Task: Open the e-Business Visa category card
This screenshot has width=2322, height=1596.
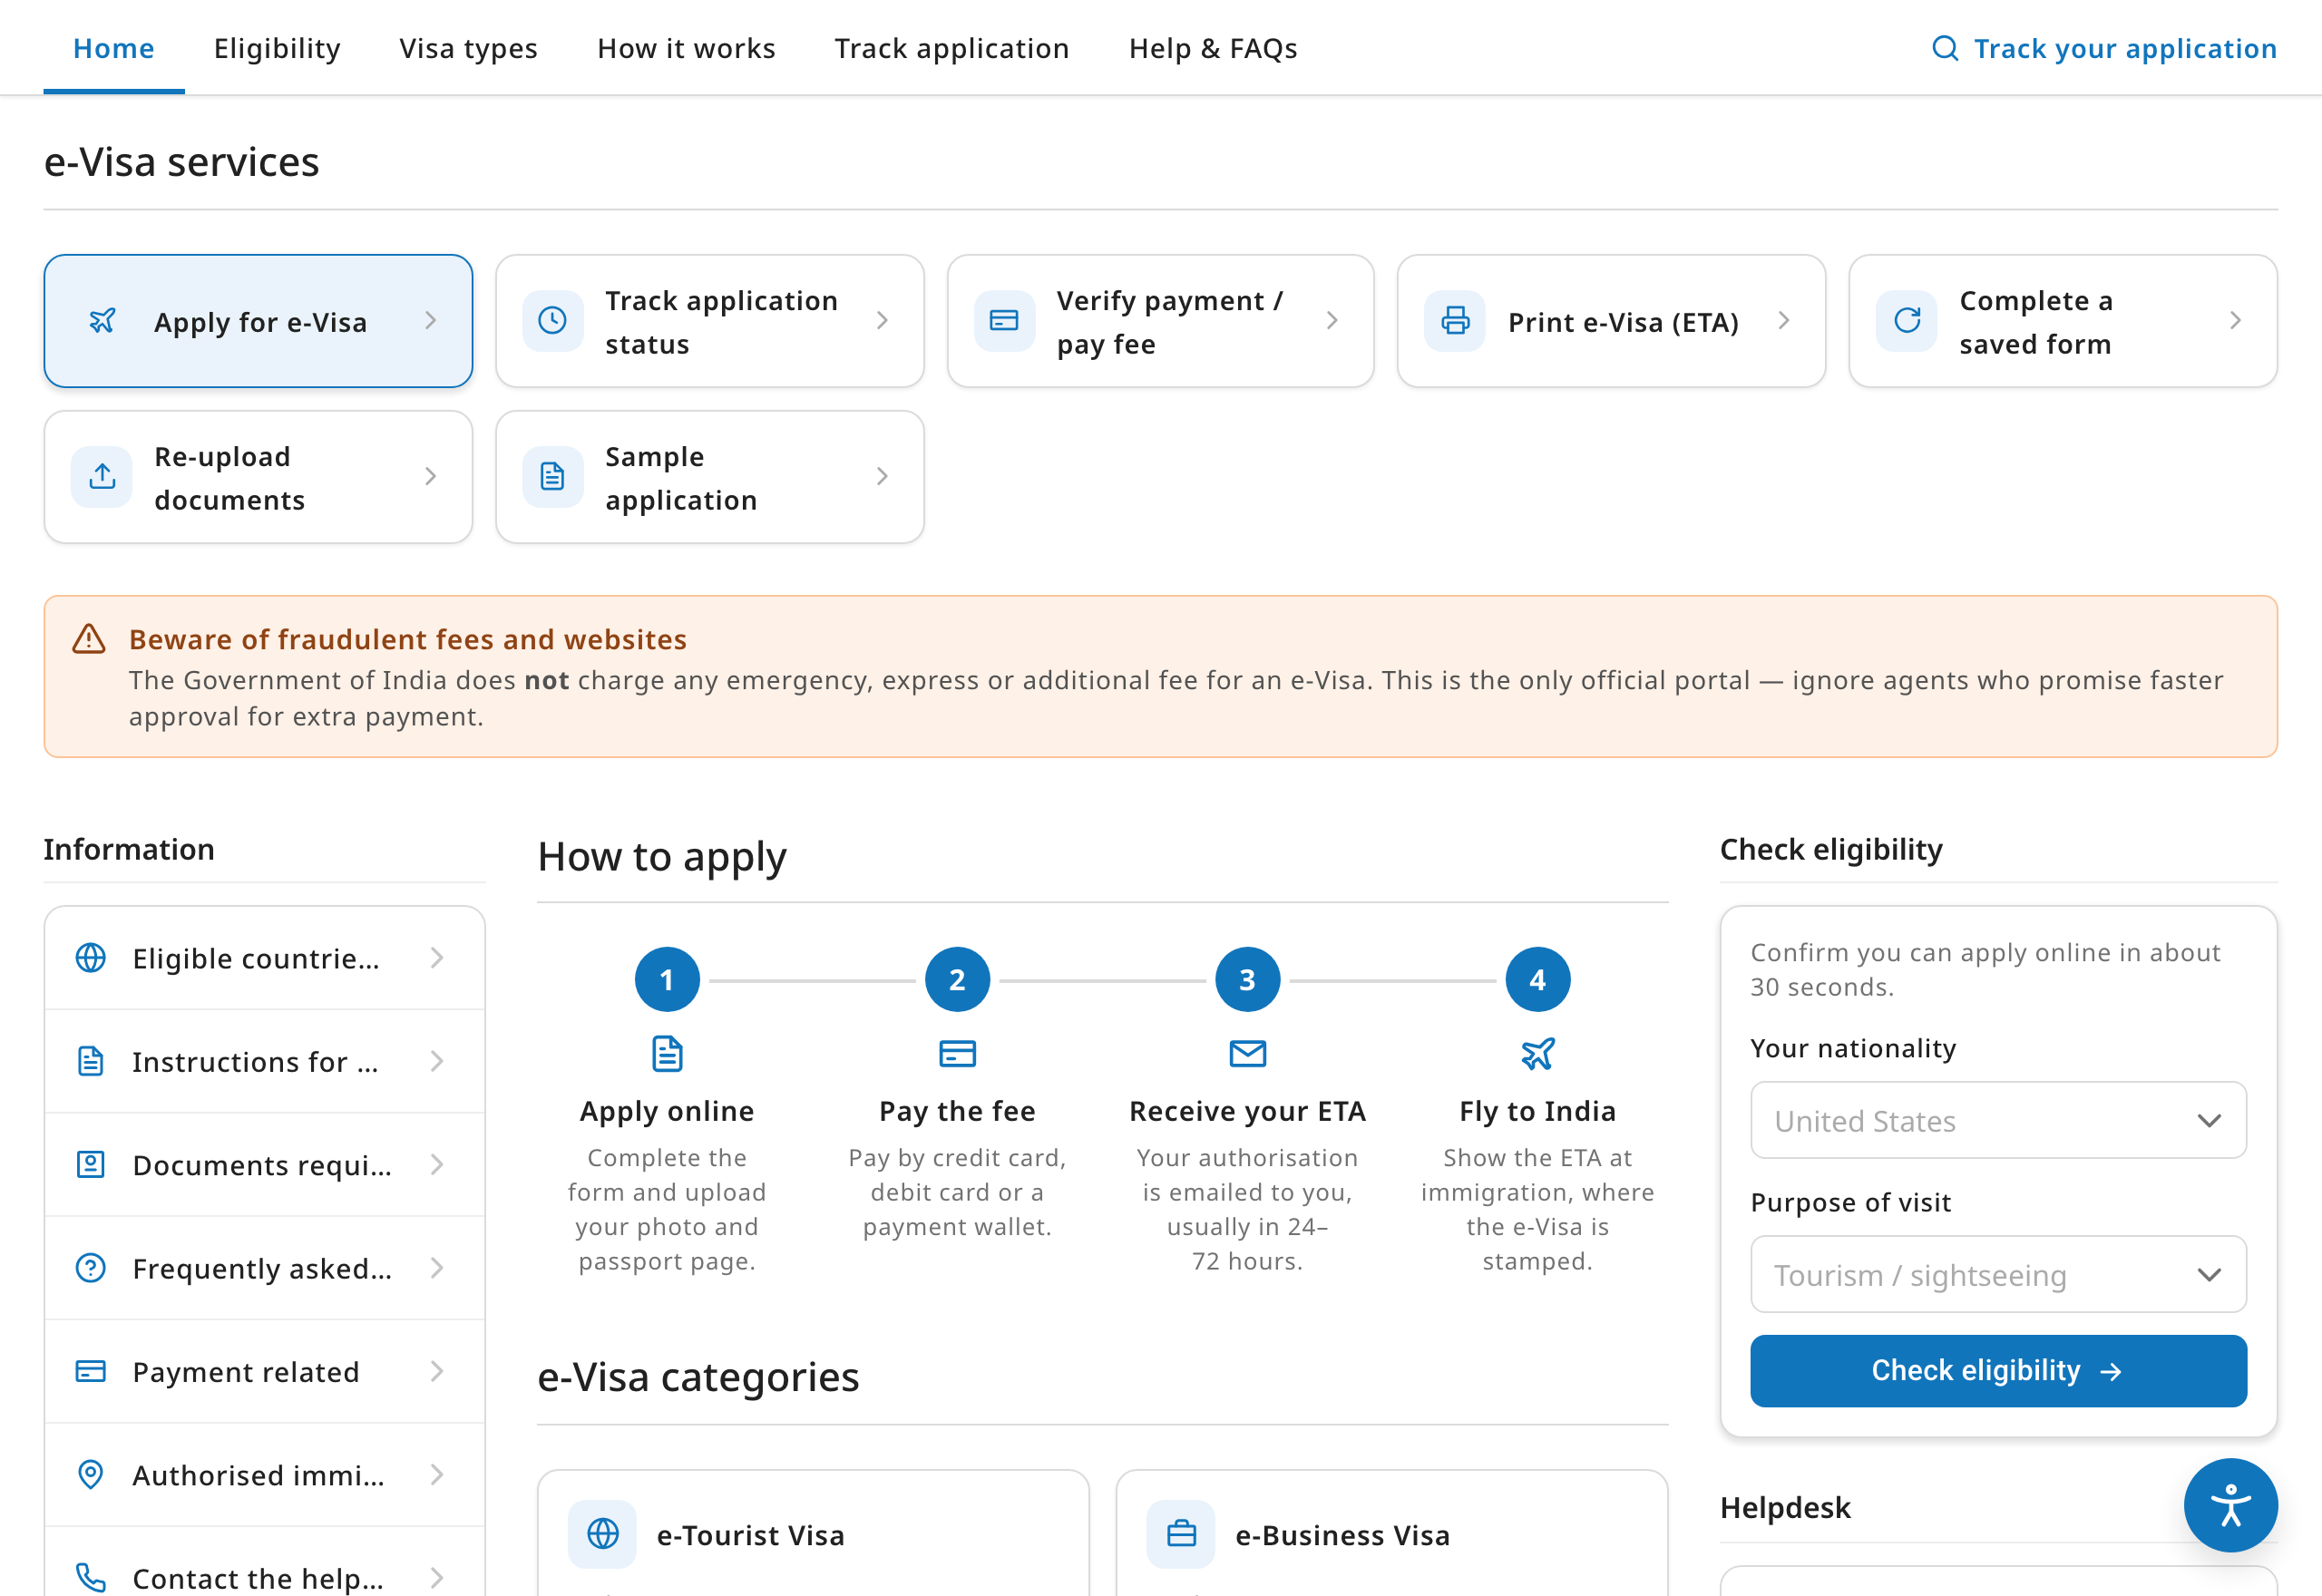Action: click(x=1391, y=1533)
